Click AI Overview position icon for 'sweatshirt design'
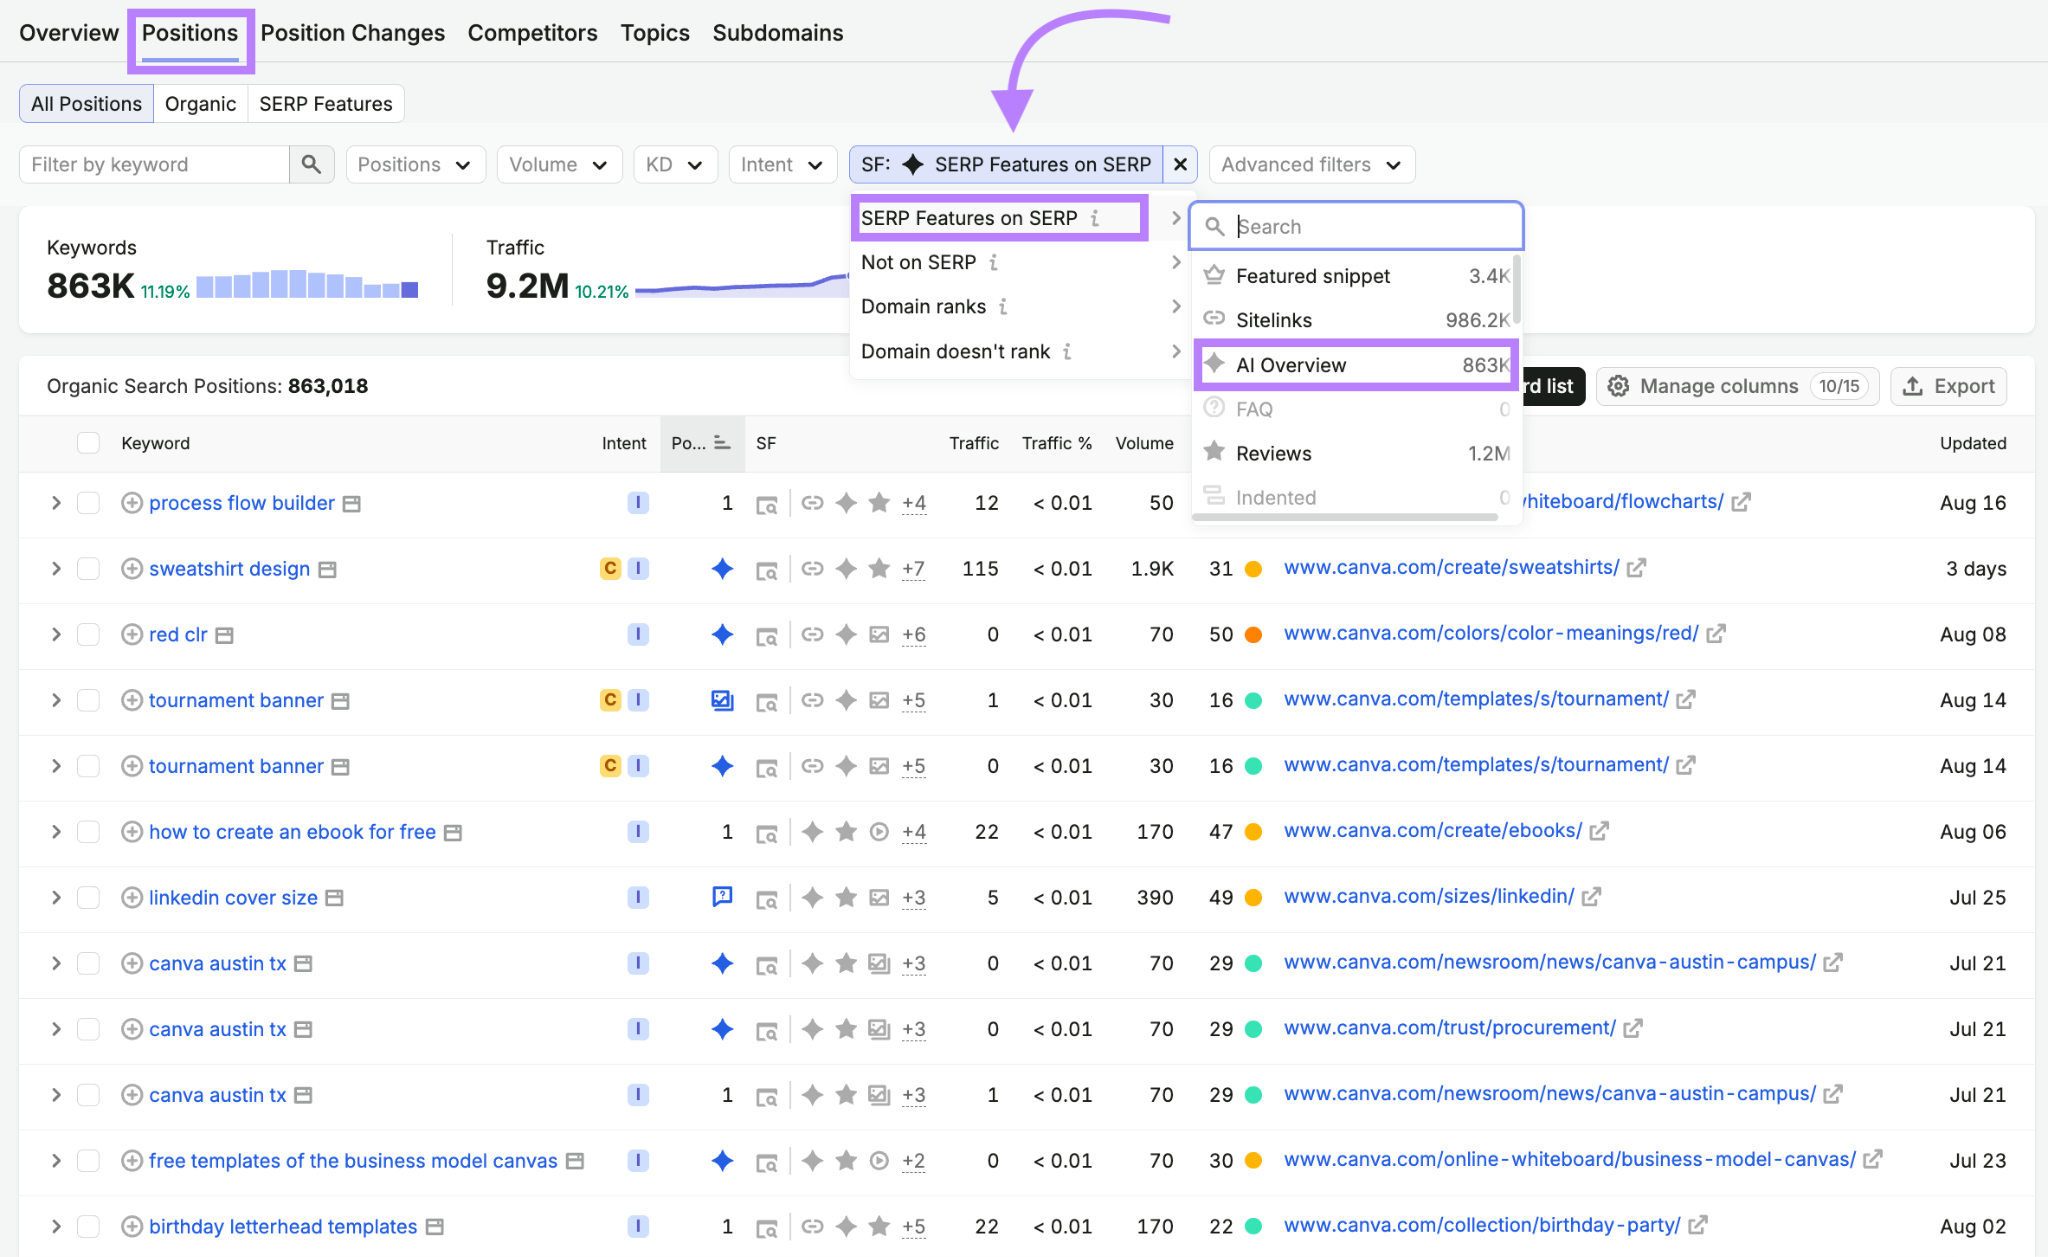 click(x=722, y=569)
